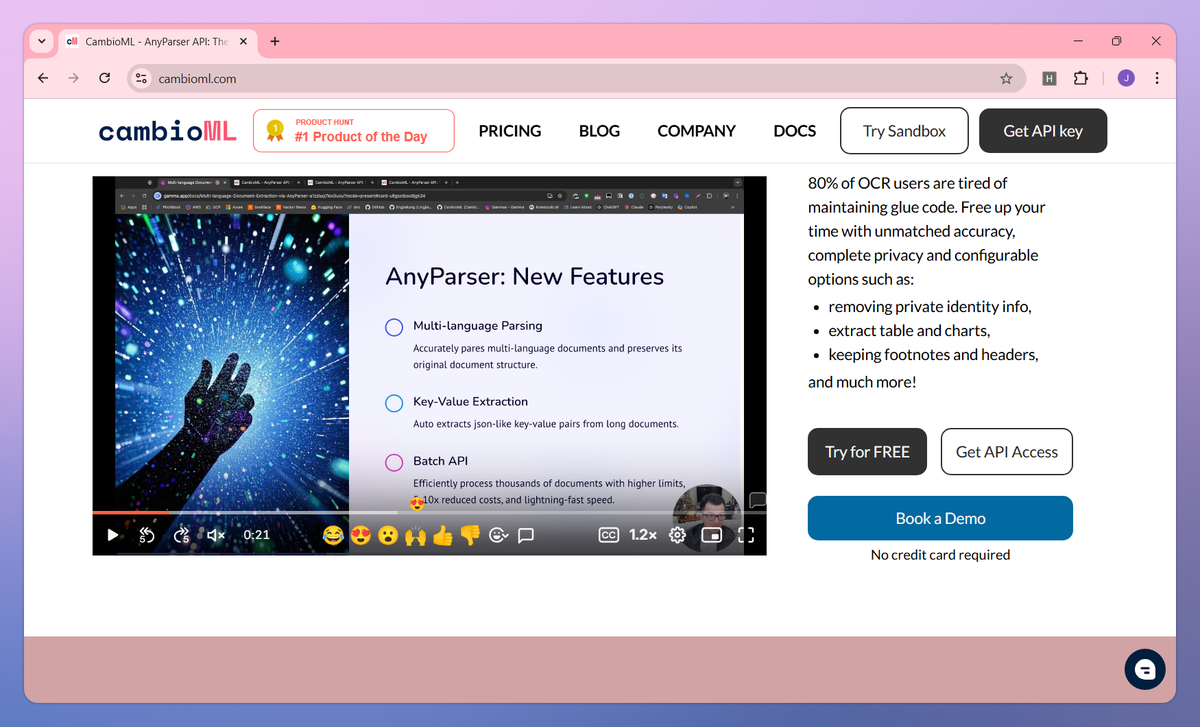Open Chrome's extensions puzzle icon
The height and width of the screenshot is (727, 1200).
[x=1082, y=78]
